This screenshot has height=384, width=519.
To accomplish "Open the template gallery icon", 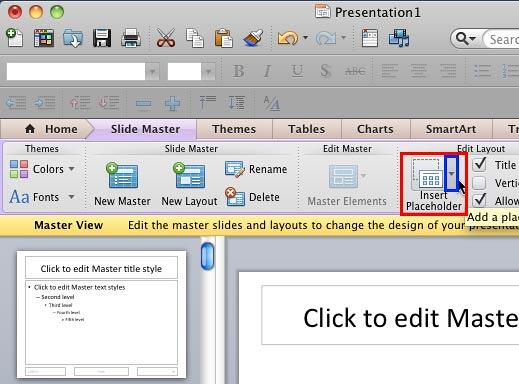I will [x=44, y=38].
